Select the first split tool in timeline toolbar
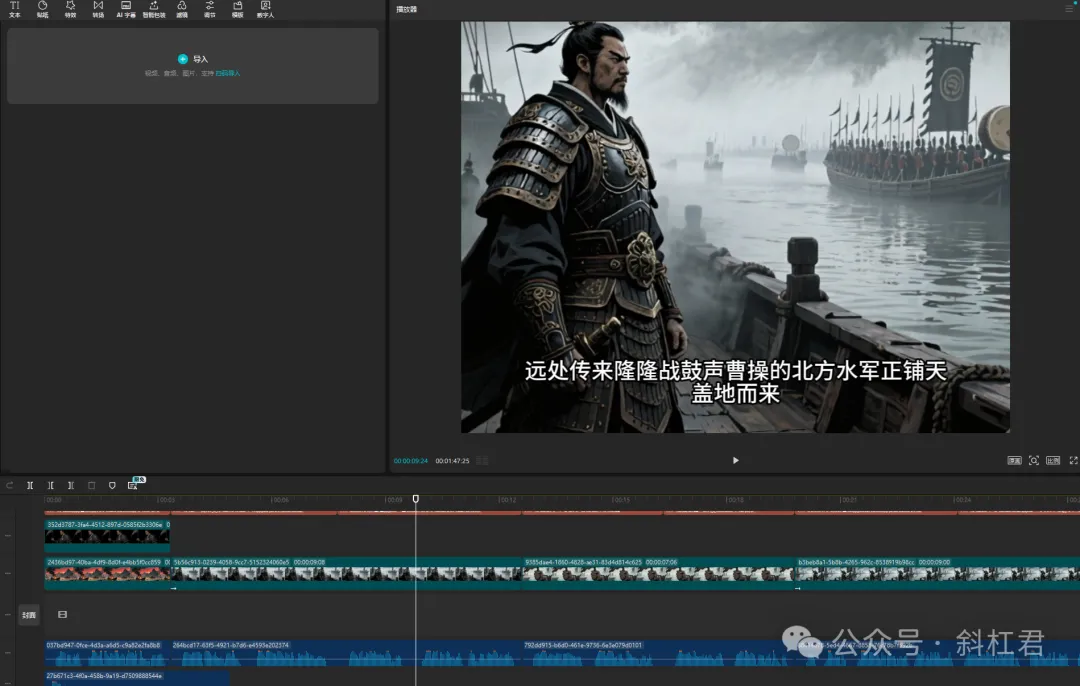The image size is (1080, 686). 30,485
